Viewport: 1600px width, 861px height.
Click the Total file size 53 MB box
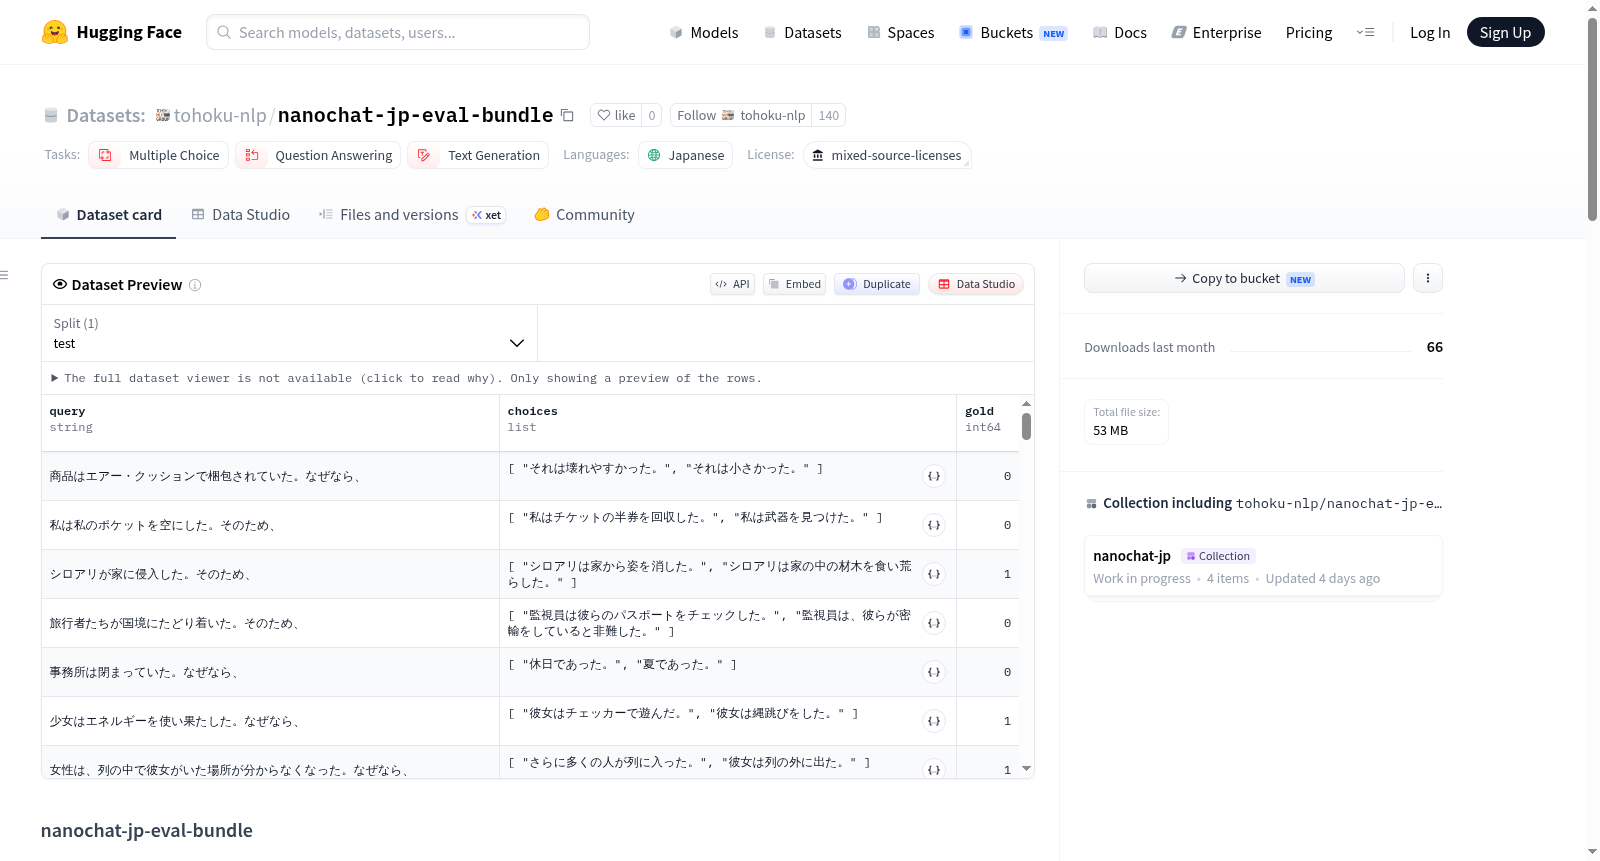pyautogui.click(x=1126, y=421)
